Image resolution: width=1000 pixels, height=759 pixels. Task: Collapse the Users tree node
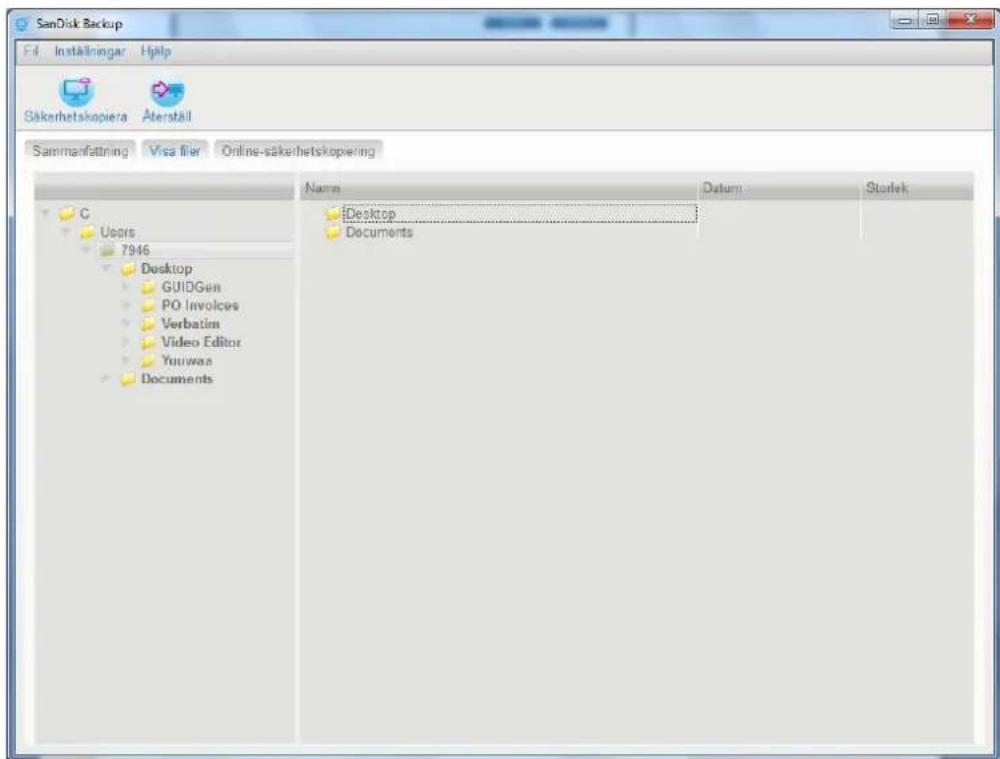(x=66, y=231)
